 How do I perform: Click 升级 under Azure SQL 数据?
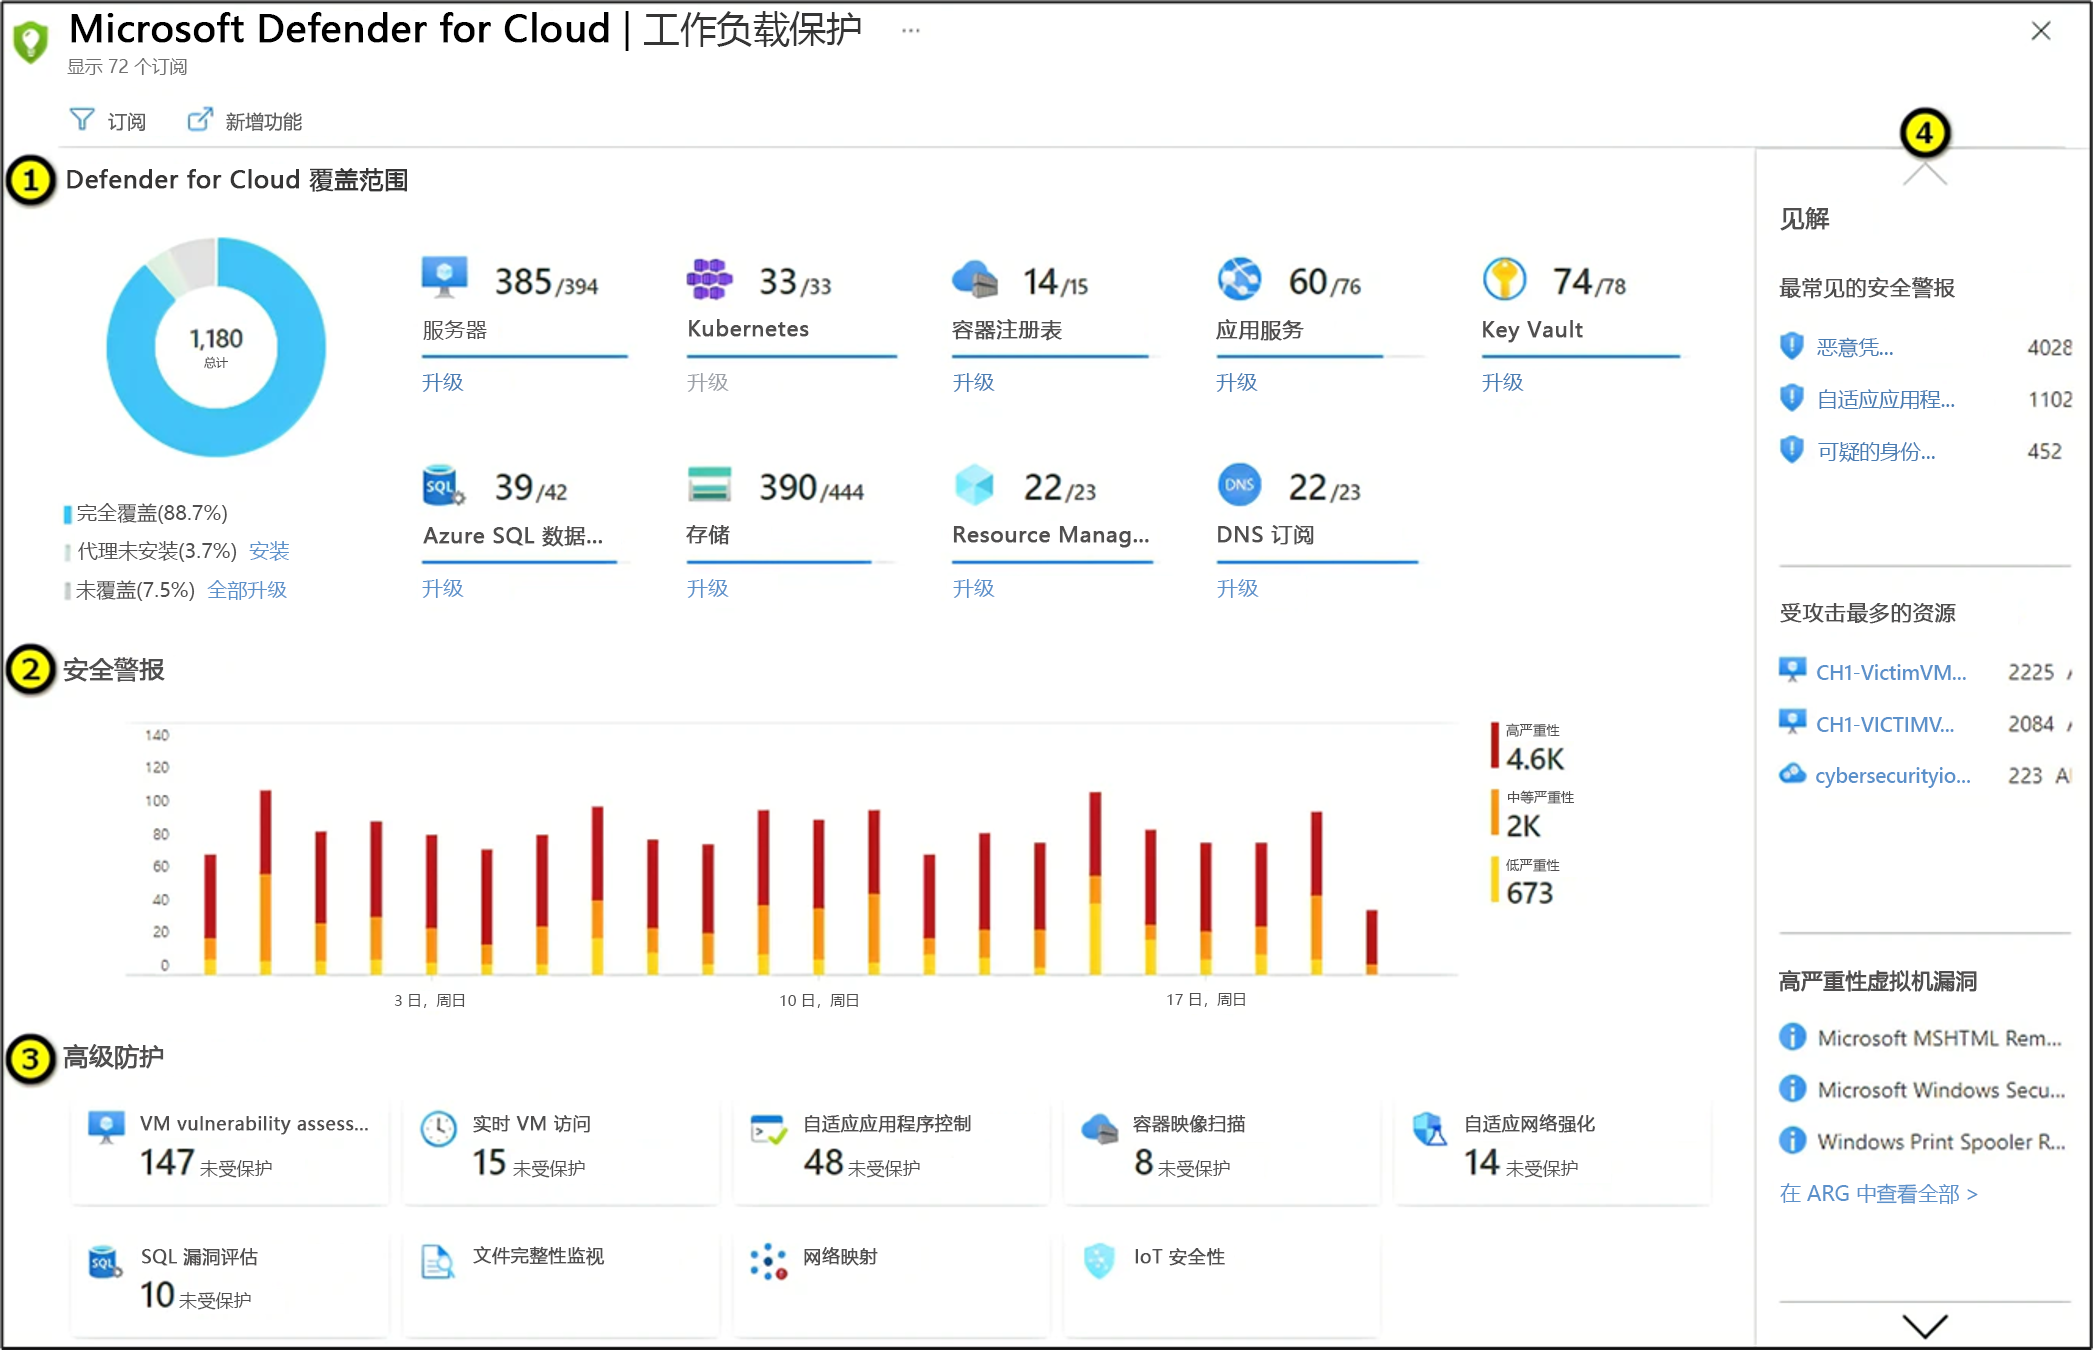[x=443, y=588]
